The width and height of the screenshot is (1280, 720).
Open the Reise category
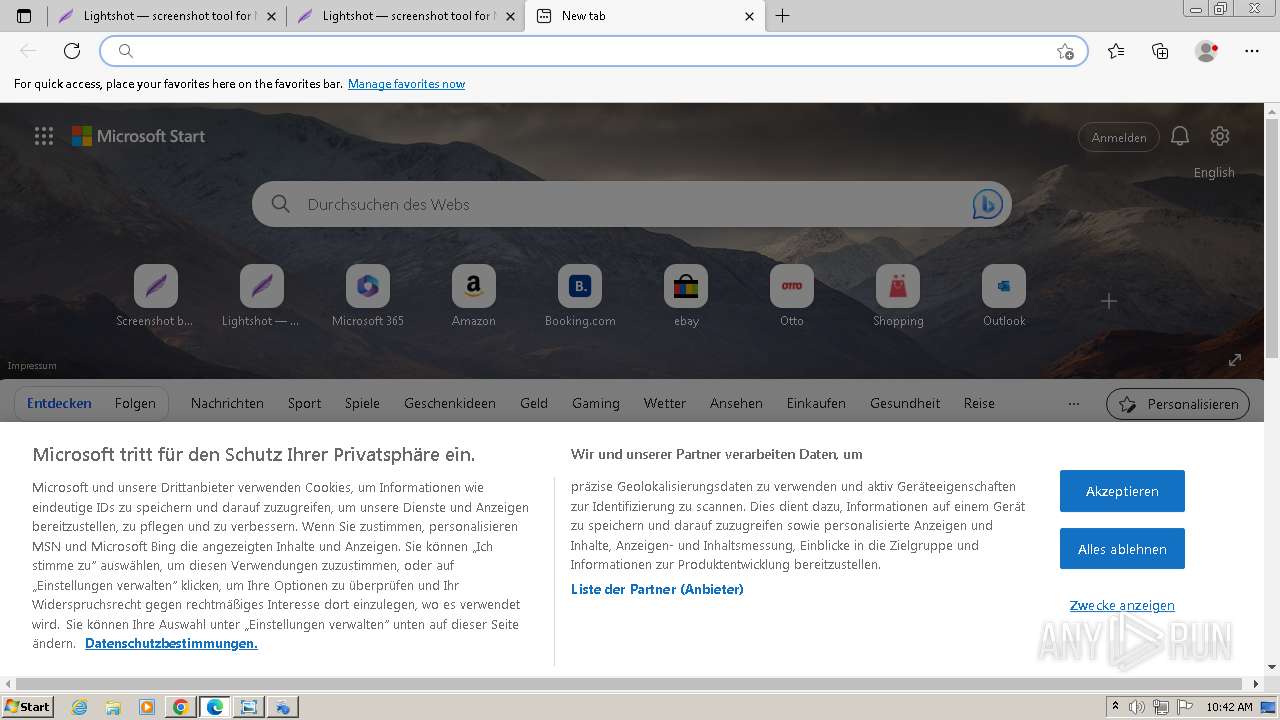coord(979,404)
